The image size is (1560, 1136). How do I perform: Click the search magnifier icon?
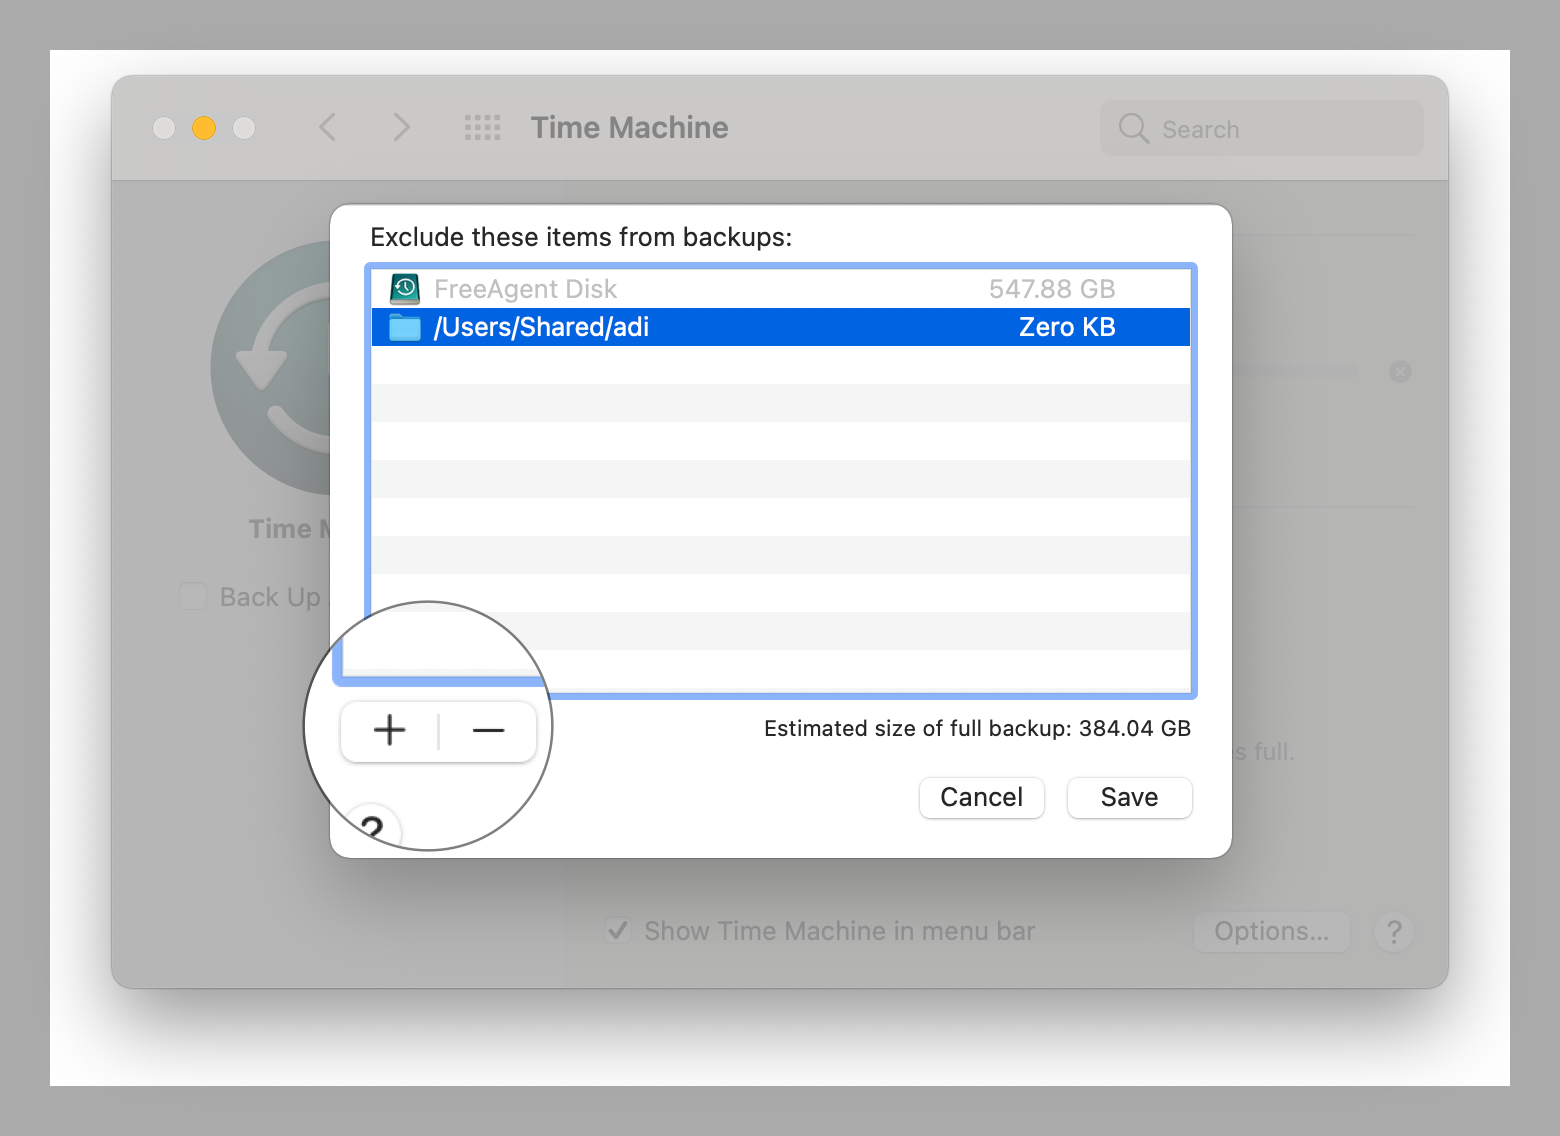[1133, 128]
